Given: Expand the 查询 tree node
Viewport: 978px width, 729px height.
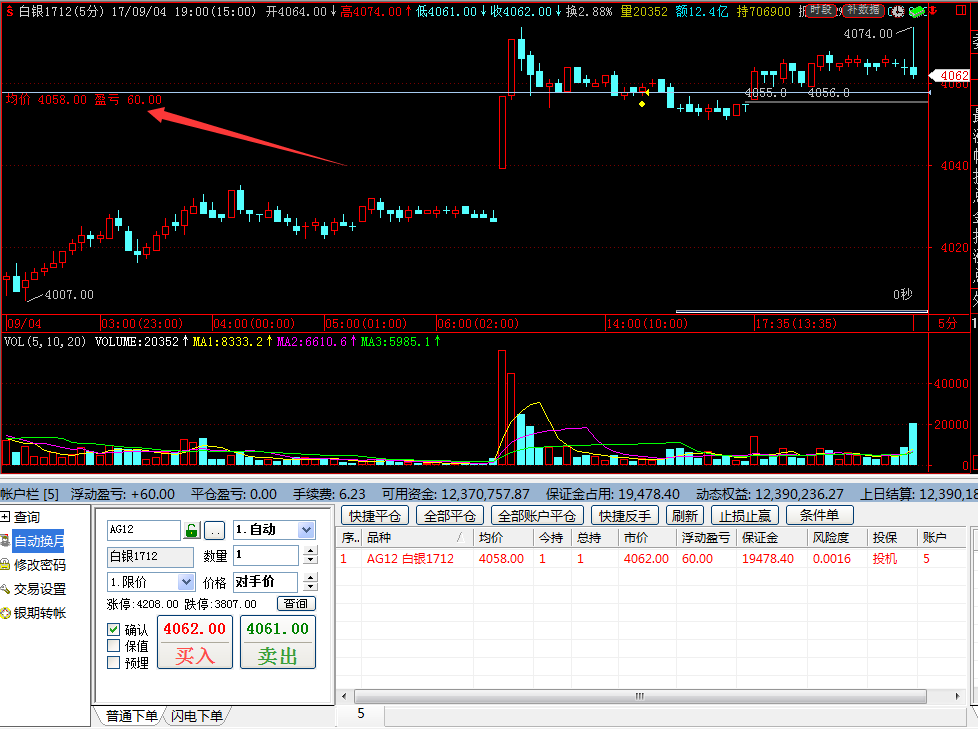Looking at the screenshot, I should [x=6, y=516].
